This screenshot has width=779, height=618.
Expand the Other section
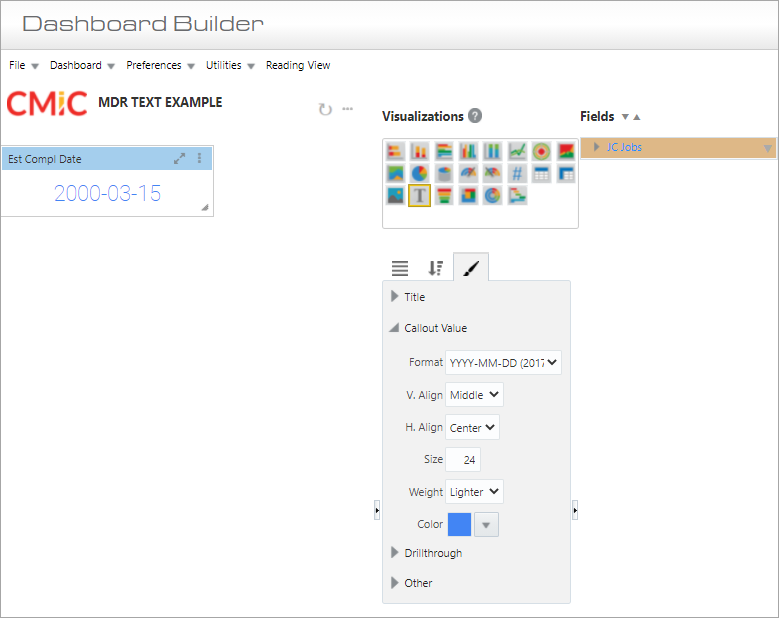point(394,583)
